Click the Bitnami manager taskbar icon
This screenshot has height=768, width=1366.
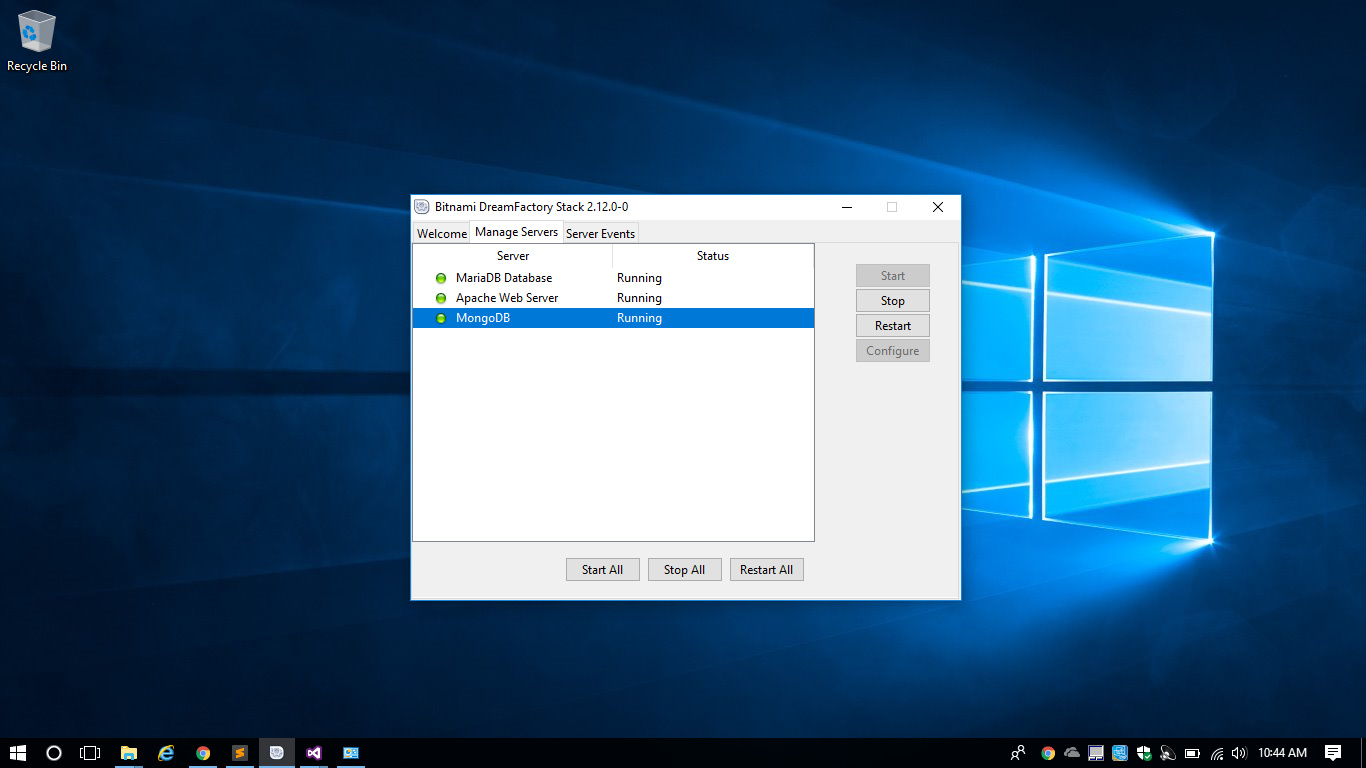click(277, 753)
